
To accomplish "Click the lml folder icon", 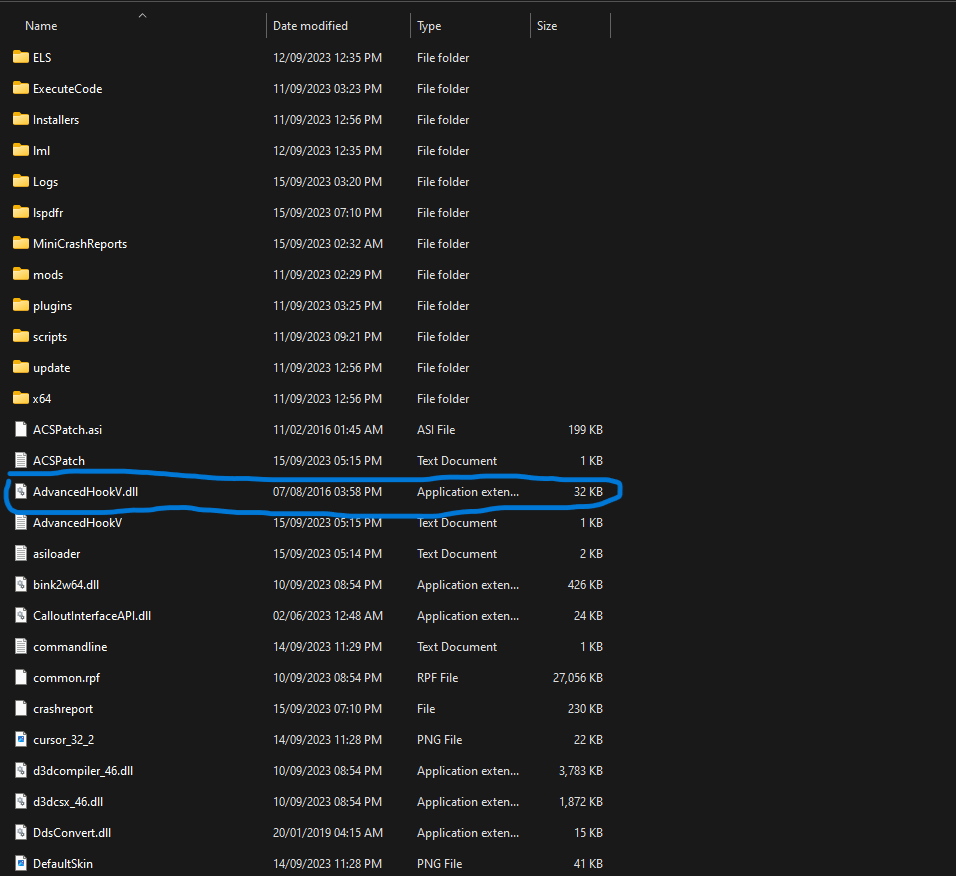I will point(21,150).
